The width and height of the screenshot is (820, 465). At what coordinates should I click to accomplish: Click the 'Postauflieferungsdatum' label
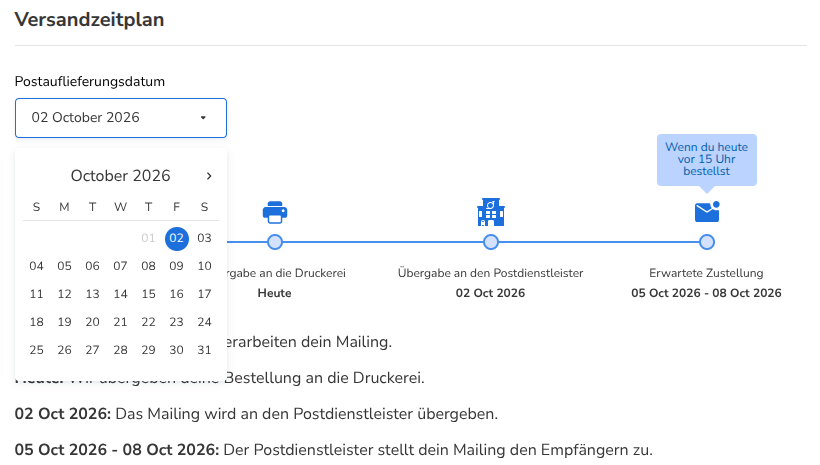(x=90, y=82)
